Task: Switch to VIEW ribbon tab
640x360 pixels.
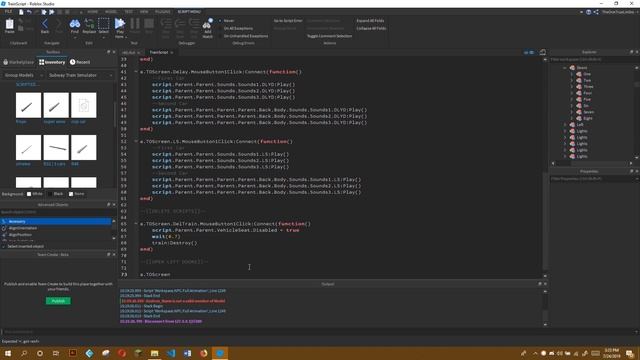Action: [x=144, y=12]
